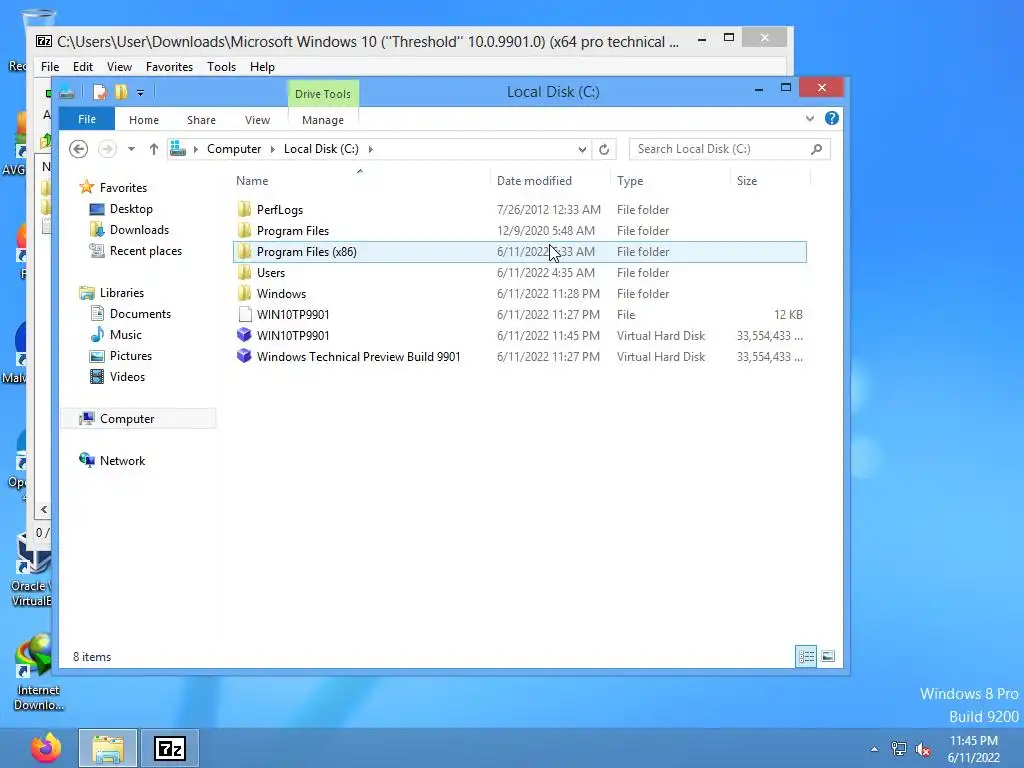
Task: Open the network tray icon
Action: (x=899, y=749)
